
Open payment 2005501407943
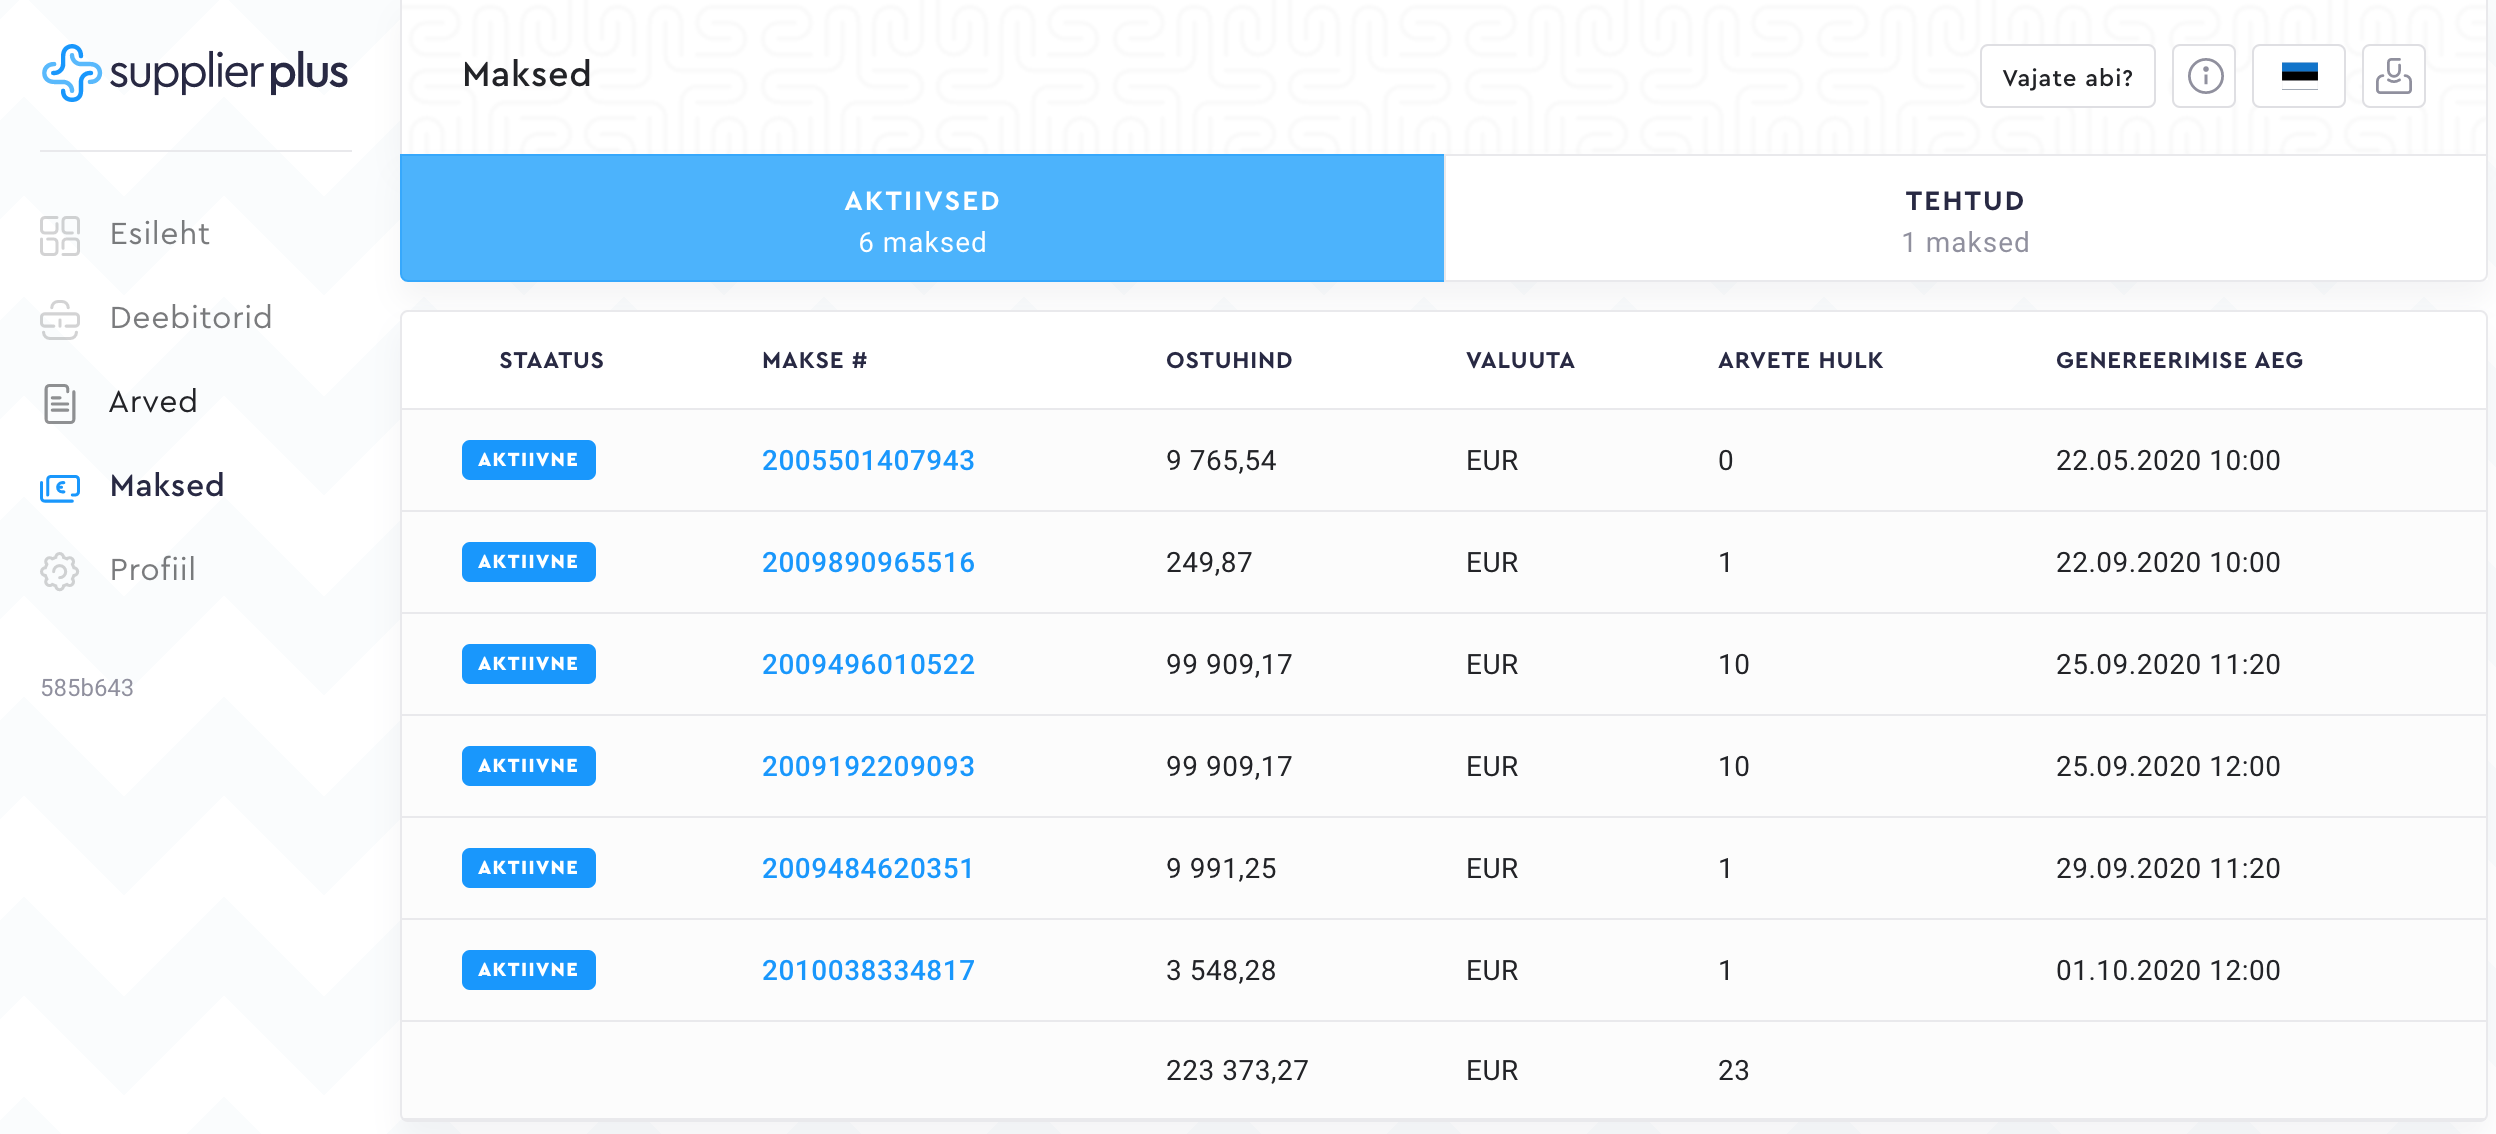coord(867,460)
